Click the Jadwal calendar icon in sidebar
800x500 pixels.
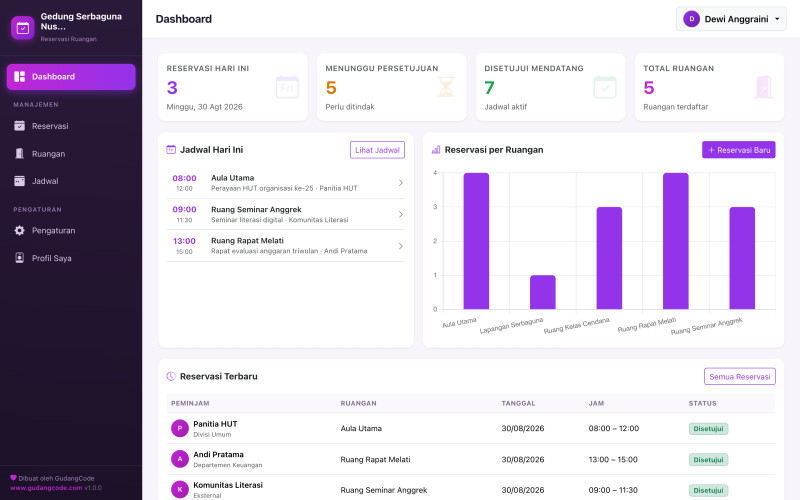pos(19,181)
